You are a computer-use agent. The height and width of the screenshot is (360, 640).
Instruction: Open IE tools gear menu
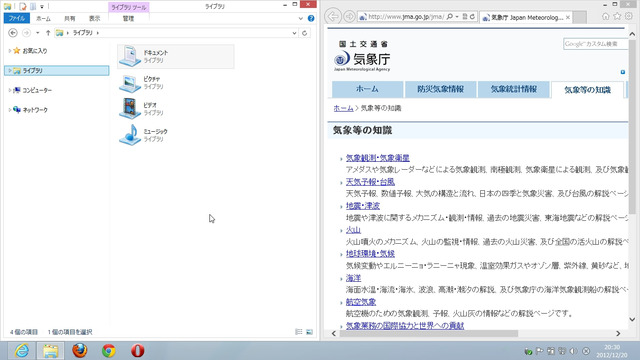pos(629,16)
